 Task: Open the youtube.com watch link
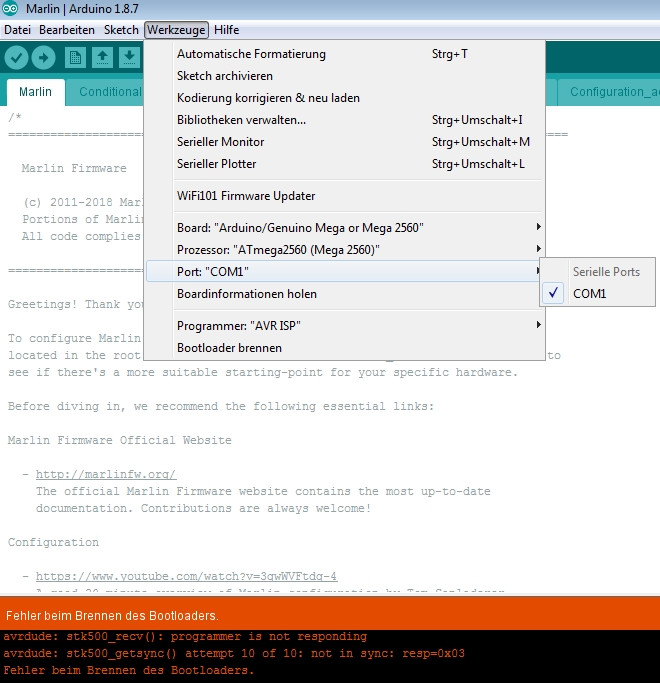pos(186,576)
